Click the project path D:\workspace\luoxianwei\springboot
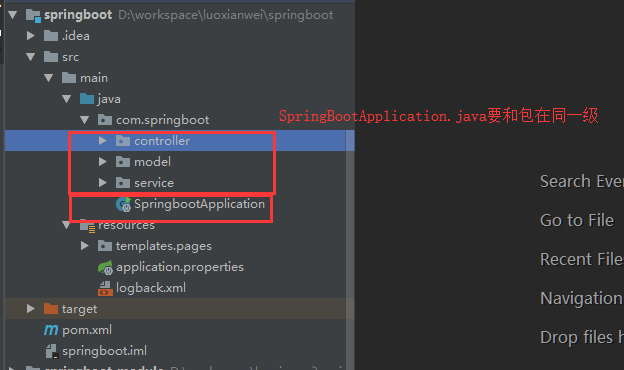This screenshot has width=624, height=370. (x=226, y=15)
